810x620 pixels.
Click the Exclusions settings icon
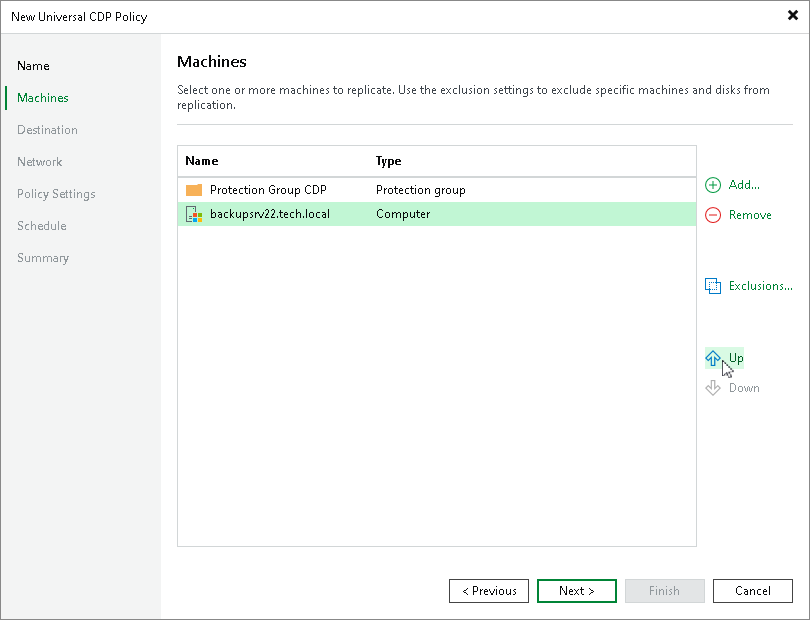coord(712,286)
